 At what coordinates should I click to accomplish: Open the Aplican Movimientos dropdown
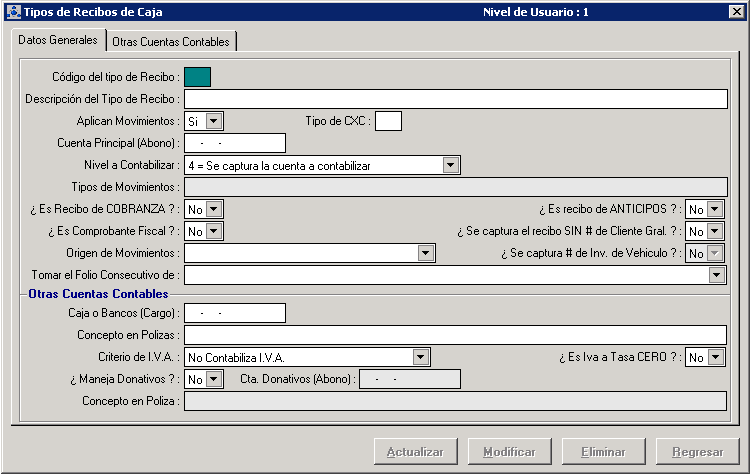coord(214,121)
